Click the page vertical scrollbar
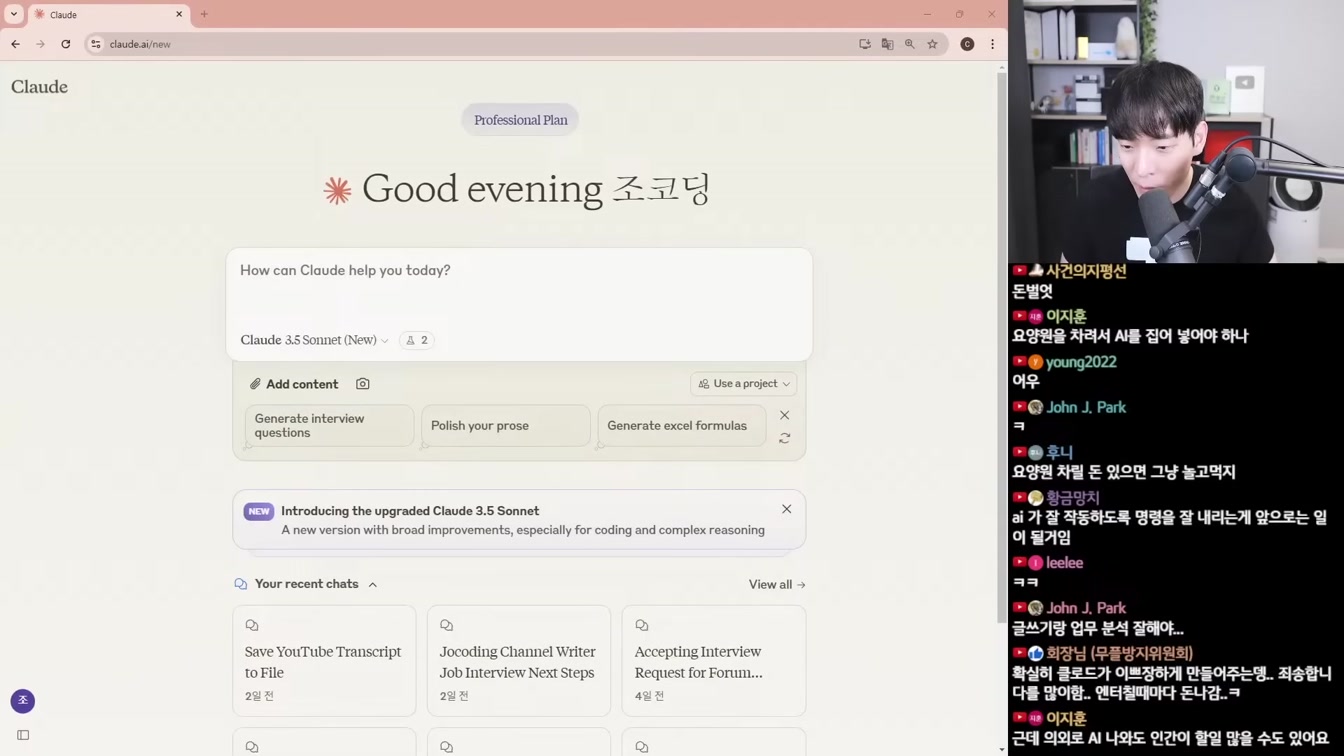 1002,348
